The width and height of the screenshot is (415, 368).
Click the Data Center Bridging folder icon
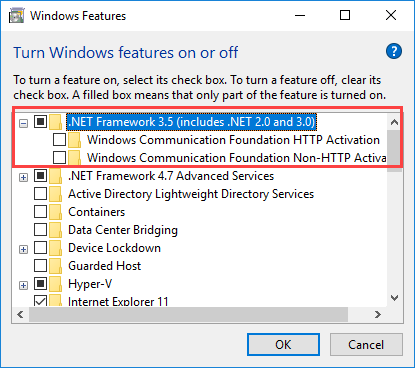point(55,230)
